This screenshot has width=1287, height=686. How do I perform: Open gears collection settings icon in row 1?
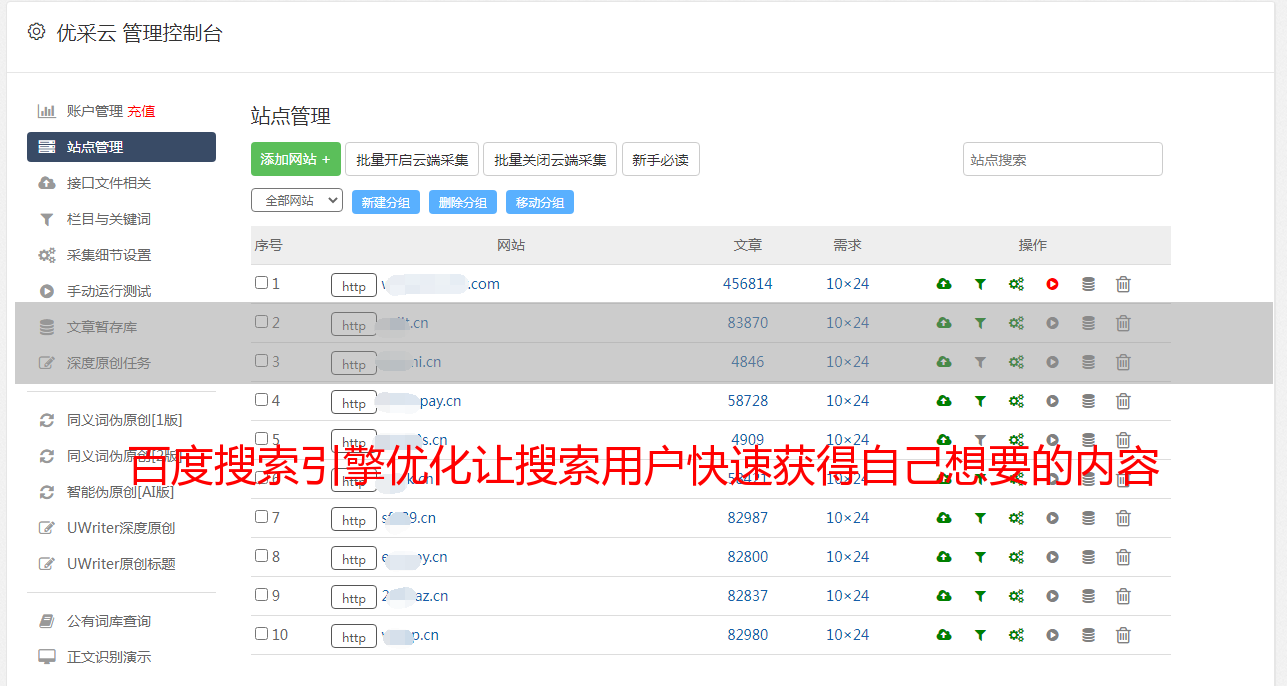(1016, 284)
